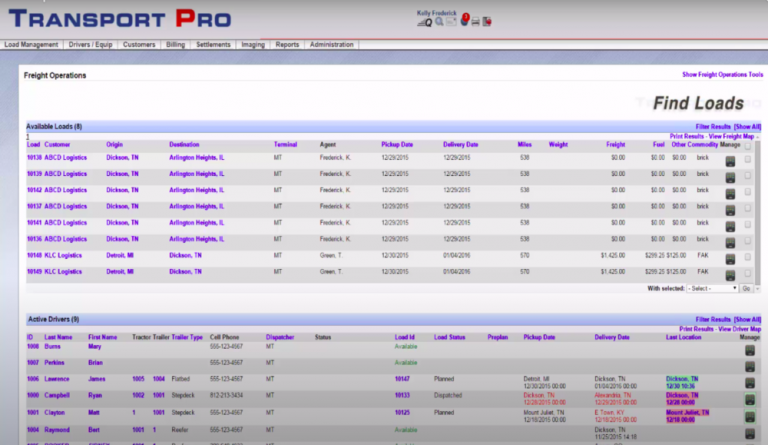Open the envelope messages icon
This screenshot has width=768, height=445.
pos(452,21)
